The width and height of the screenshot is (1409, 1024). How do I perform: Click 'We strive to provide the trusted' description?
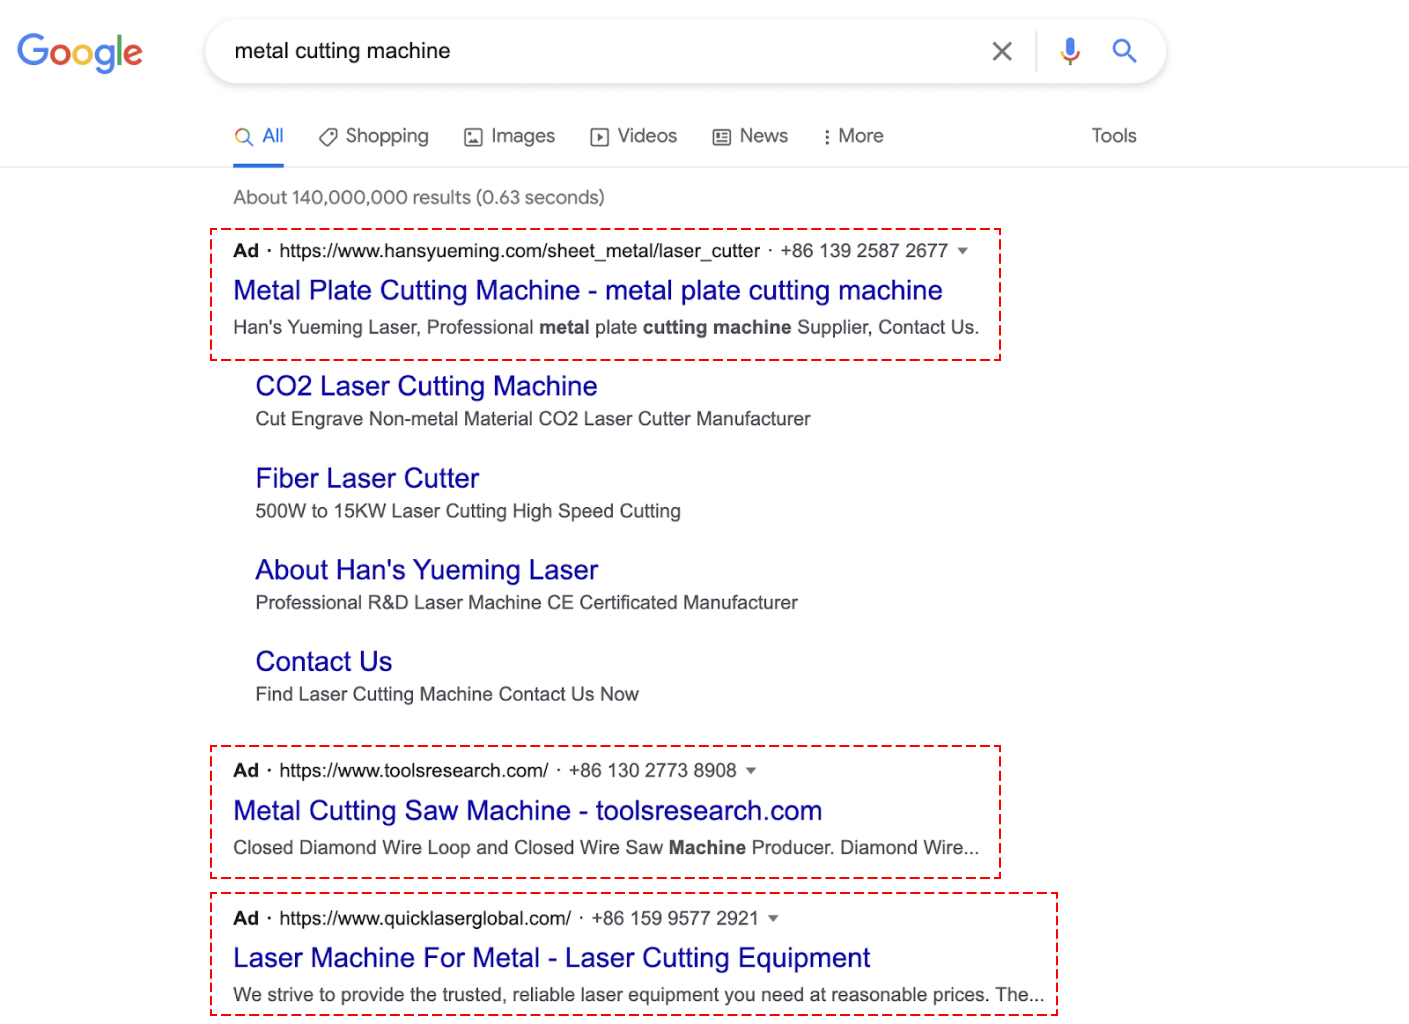click(x=639, y=995)
